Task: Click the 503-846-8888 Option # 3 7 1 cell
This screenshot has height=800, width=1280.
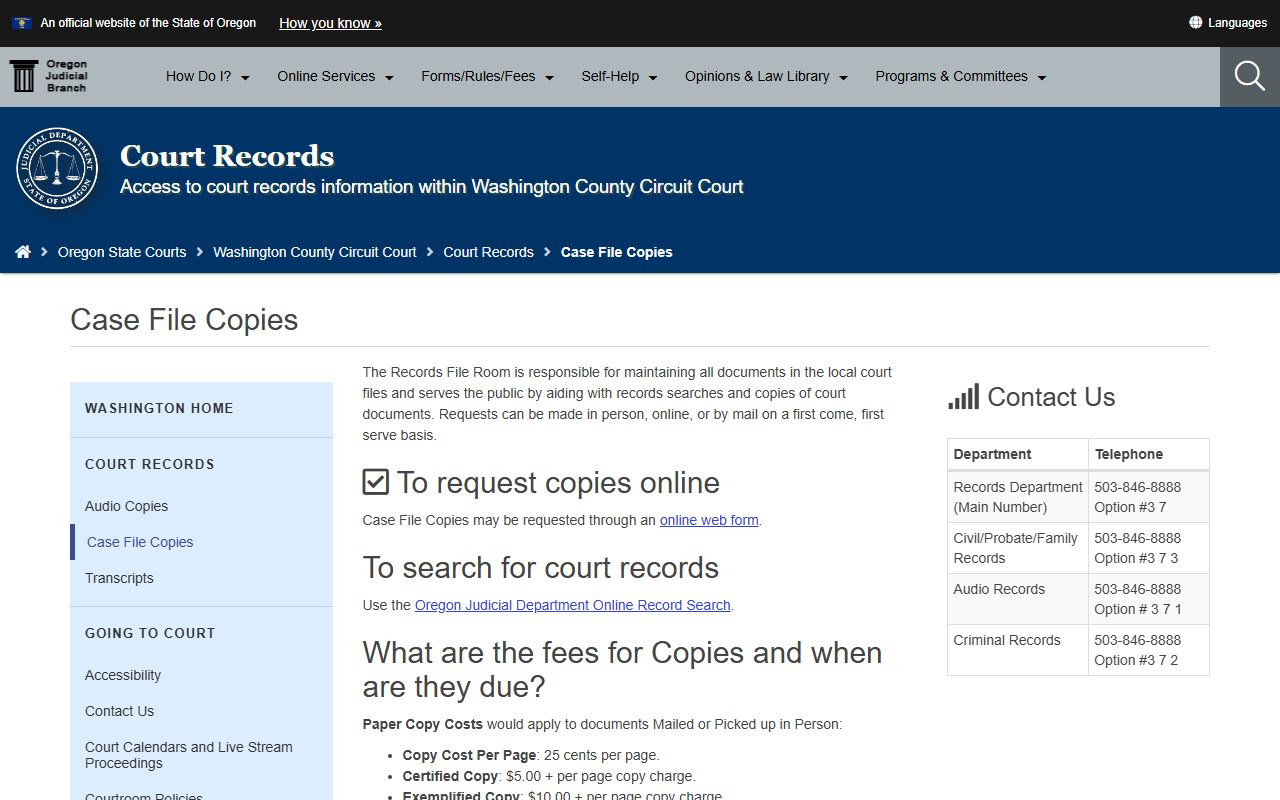Action: [1149, 599]
